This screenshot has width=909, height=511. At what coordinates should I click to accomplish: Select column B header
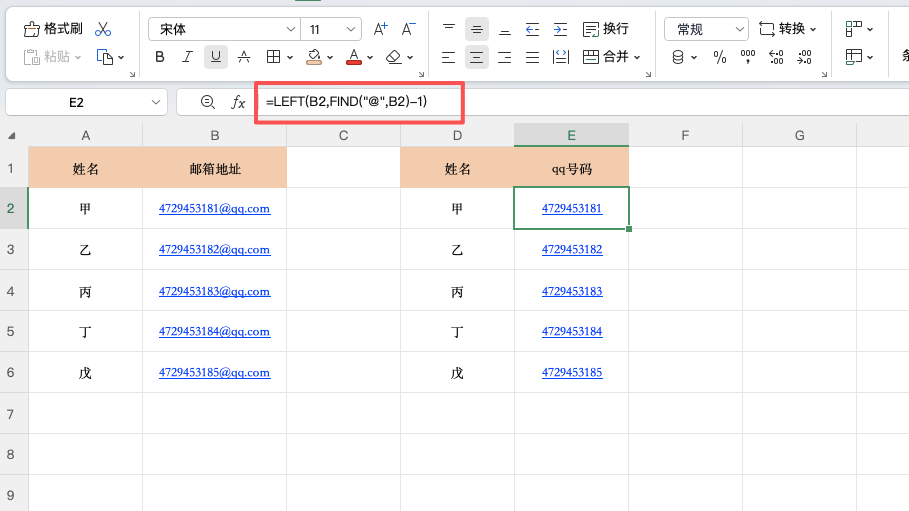(214, 135)
